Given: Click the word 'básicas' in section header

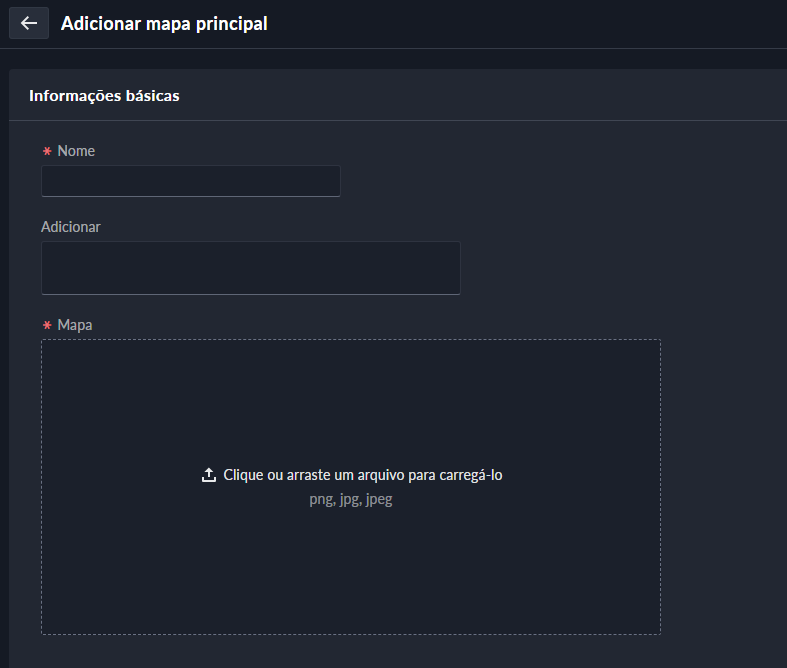Looking at the screenshot, I should (x=152, y=96).
